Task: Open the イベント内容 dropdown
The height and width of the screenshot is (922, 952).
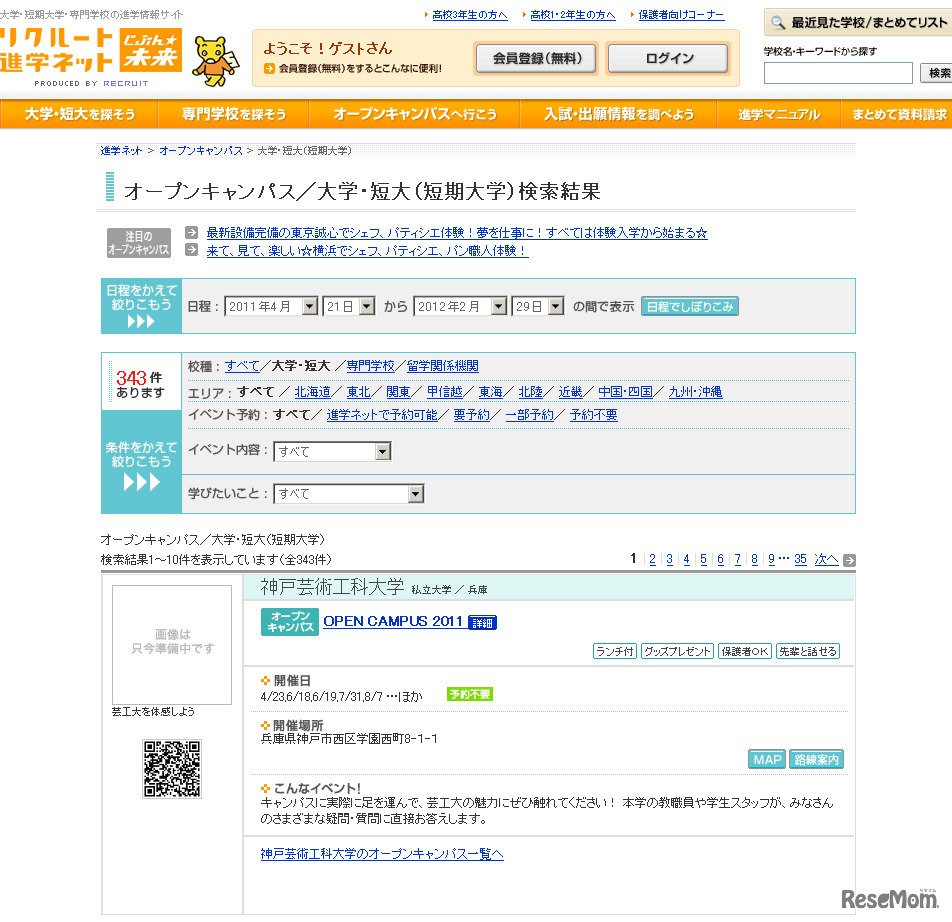Action: click(x=332, y=451)
